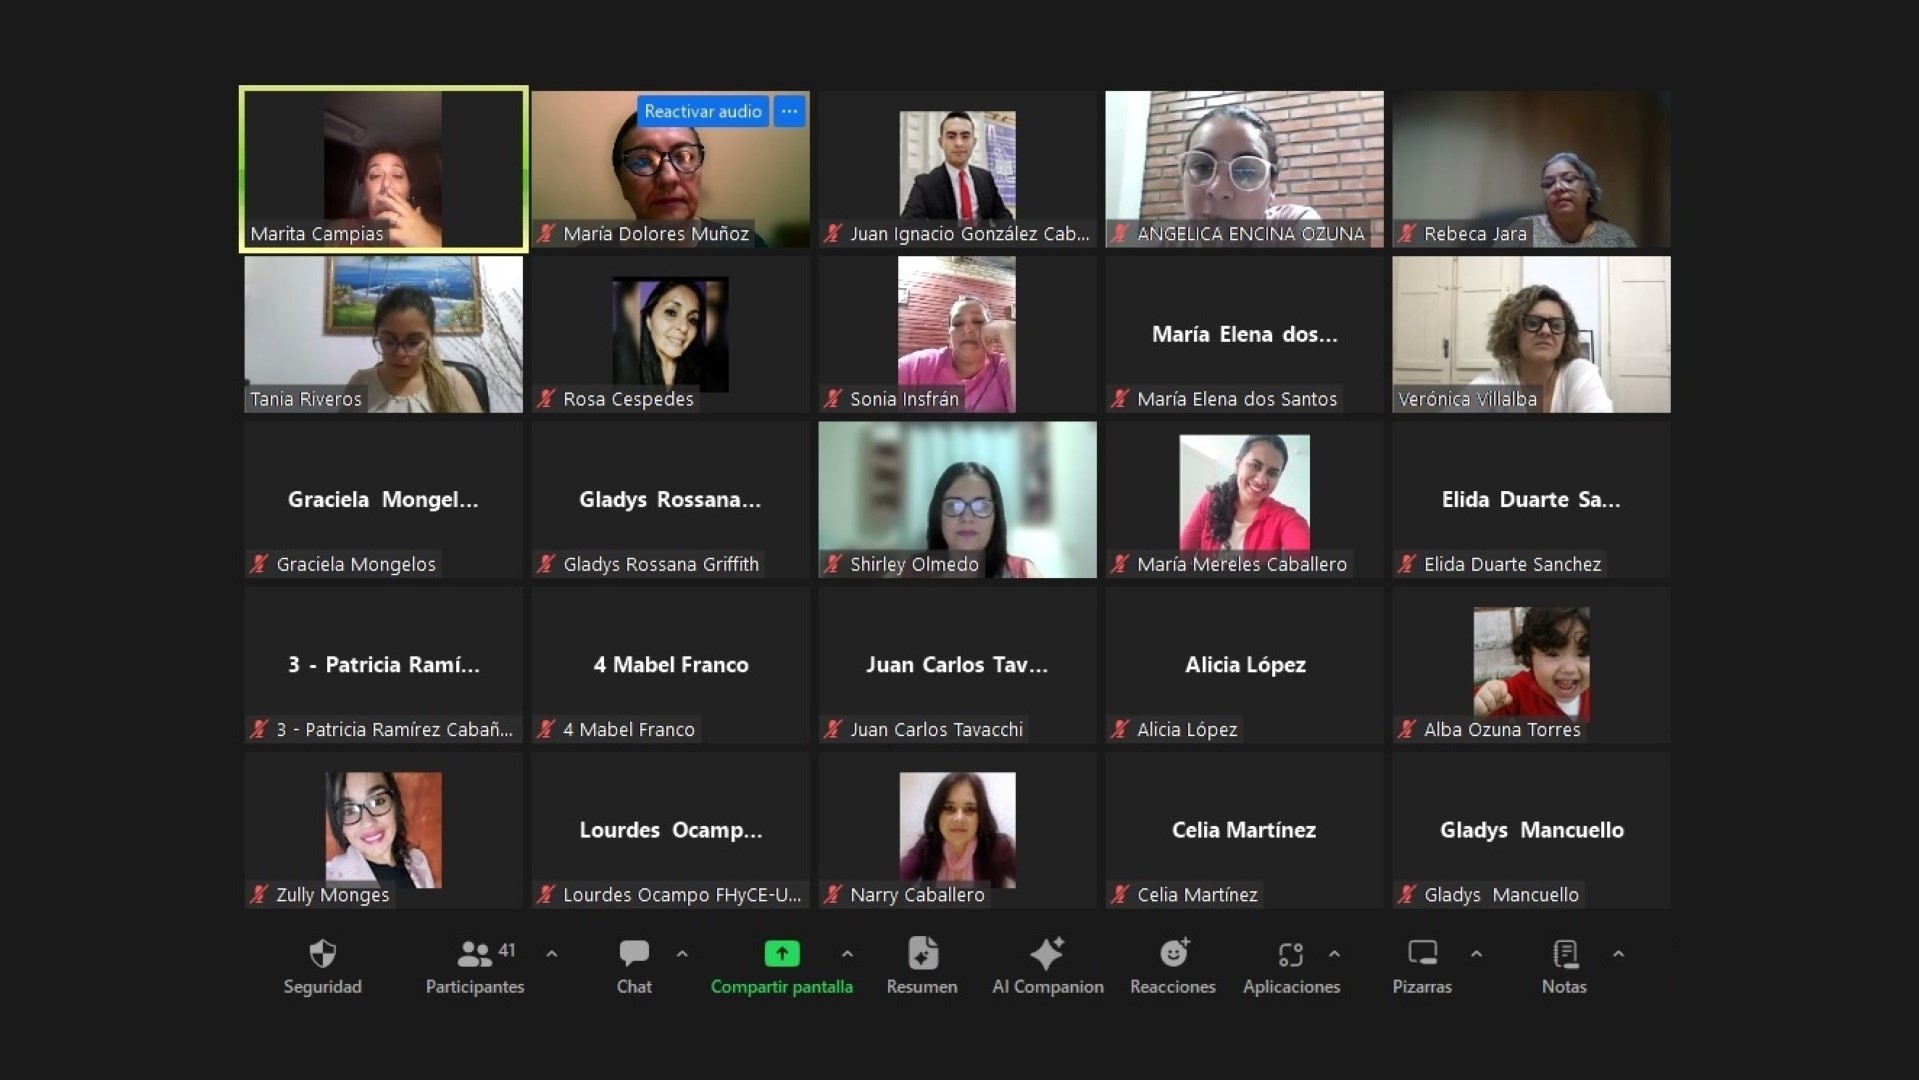The width and height of the screenshot is (1919, 1080).
Task: Click muted mic icon for Rosa Cespedes
Action: pos(546,399)
